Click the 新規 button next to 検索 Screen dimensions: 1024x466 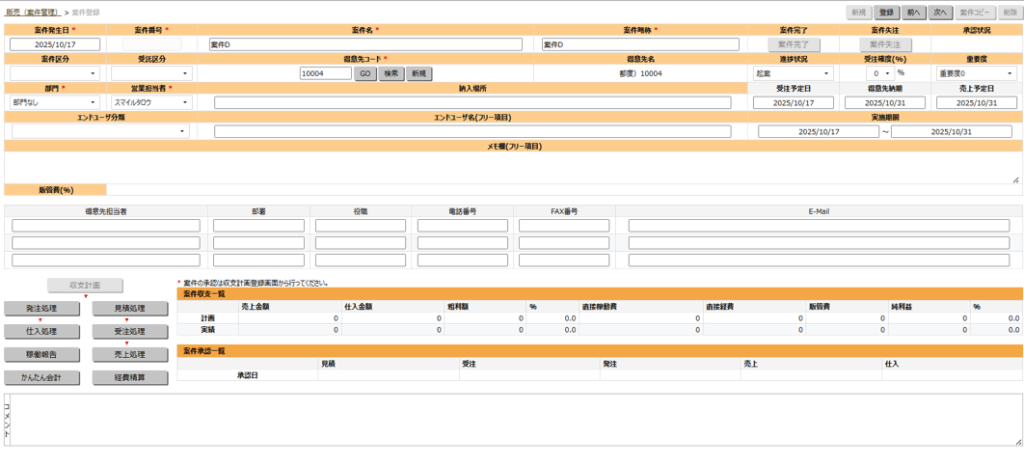point(417,74)
